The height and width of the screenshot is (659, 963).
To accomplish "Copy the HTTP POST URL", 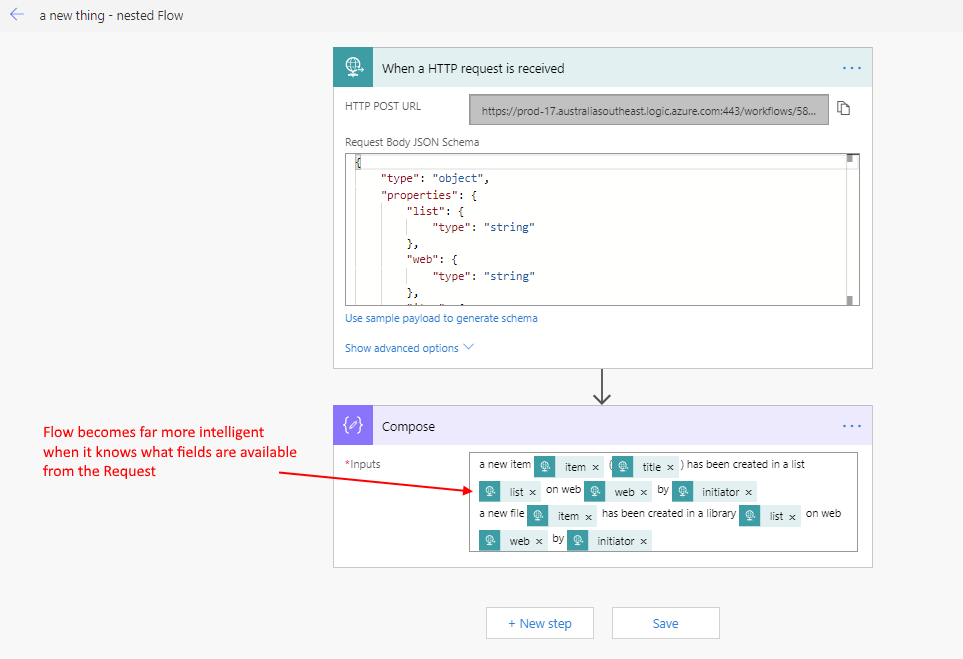I will point(843,109).
